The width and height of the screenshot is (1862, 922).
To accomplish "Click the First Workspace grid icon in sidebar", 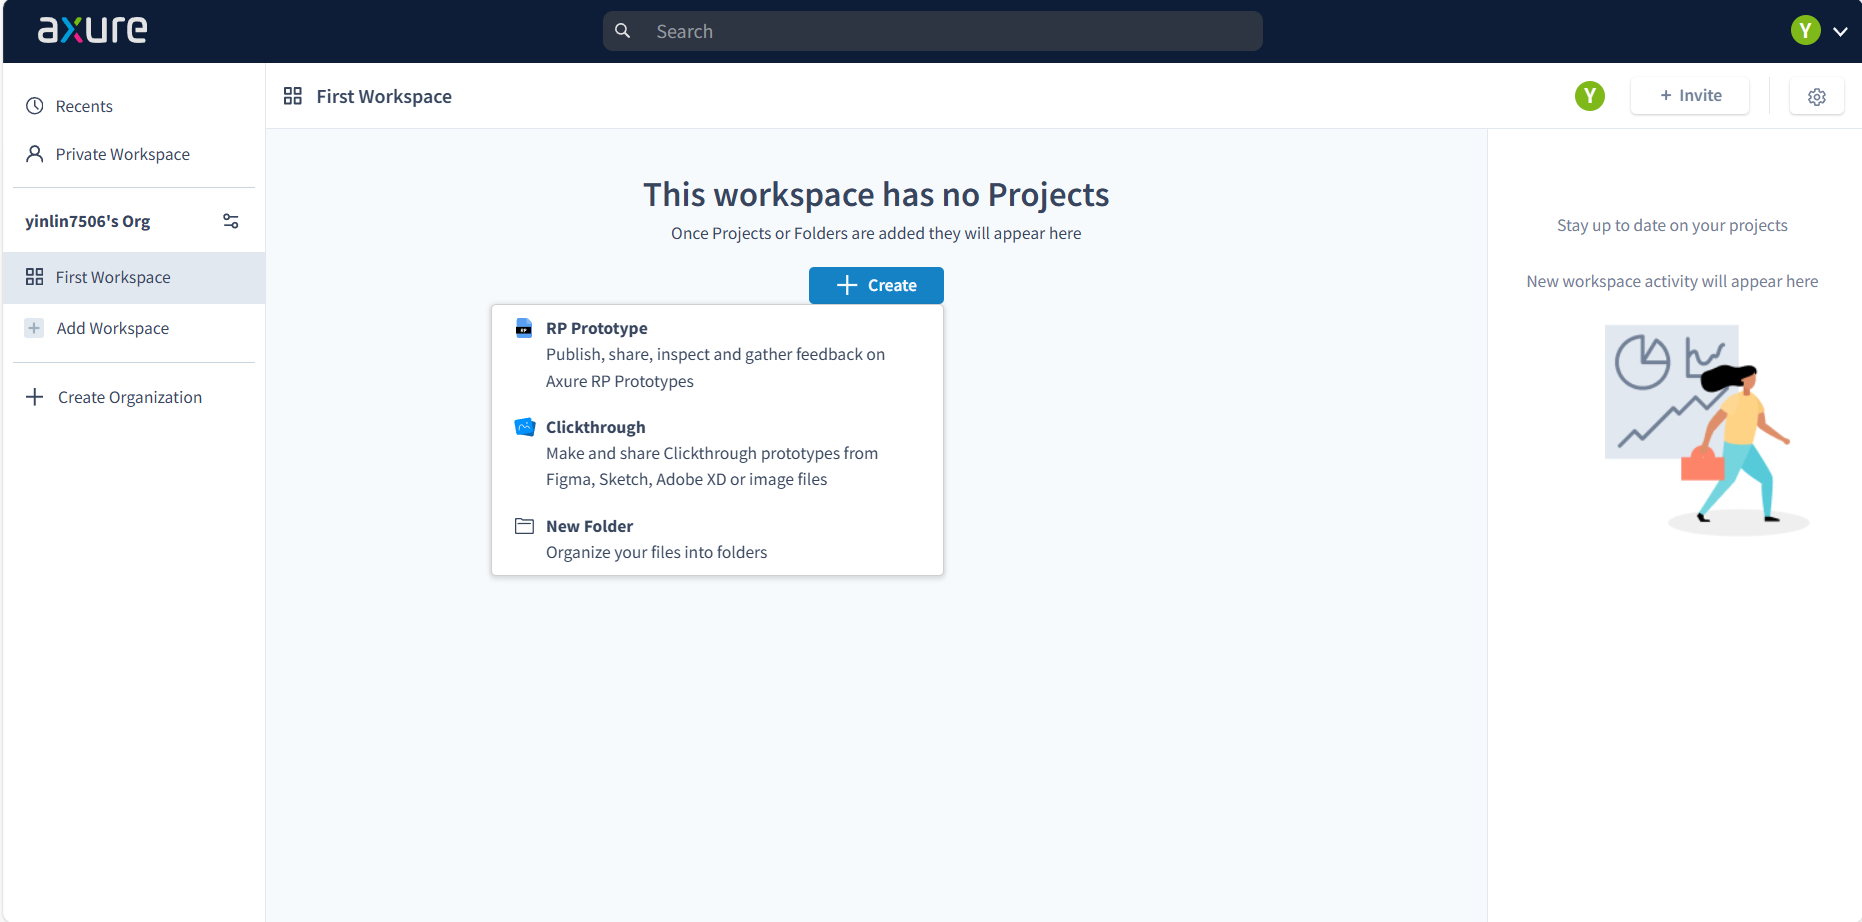I will point(35,277).
